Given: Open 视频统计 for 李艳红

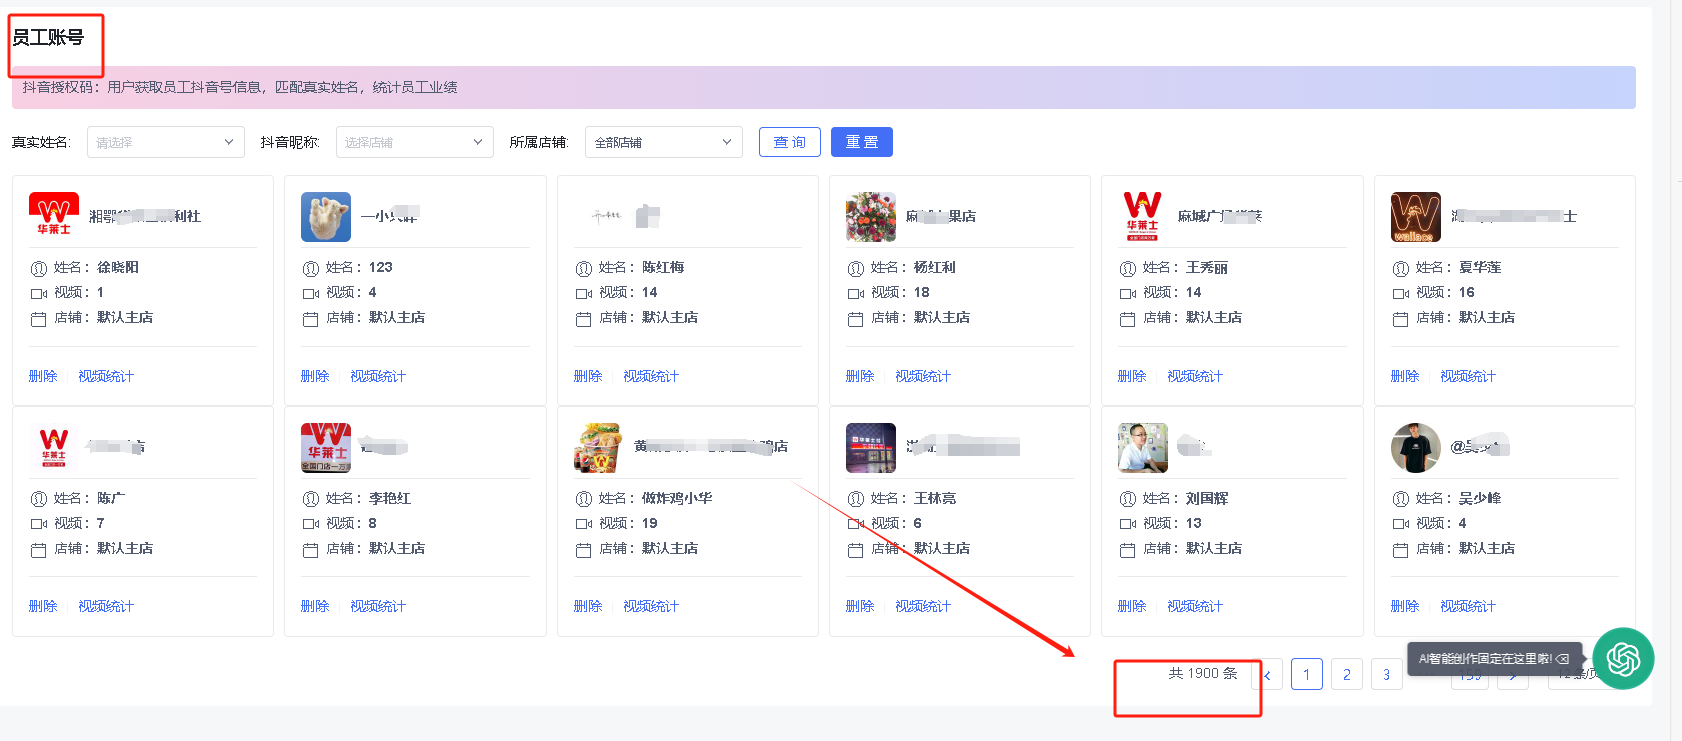Looking at the screenshot, I should click(x=378, y=606).
